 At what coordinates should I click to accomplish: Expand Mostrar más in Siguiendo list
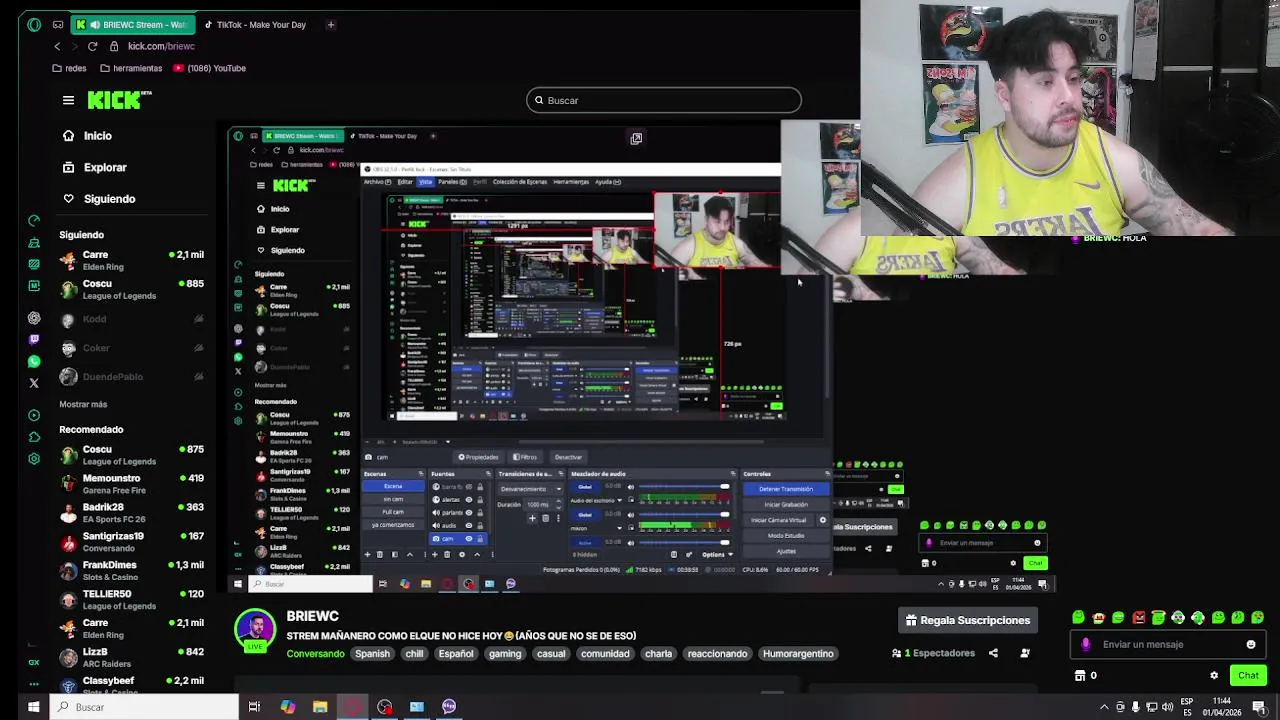point(83,405)
